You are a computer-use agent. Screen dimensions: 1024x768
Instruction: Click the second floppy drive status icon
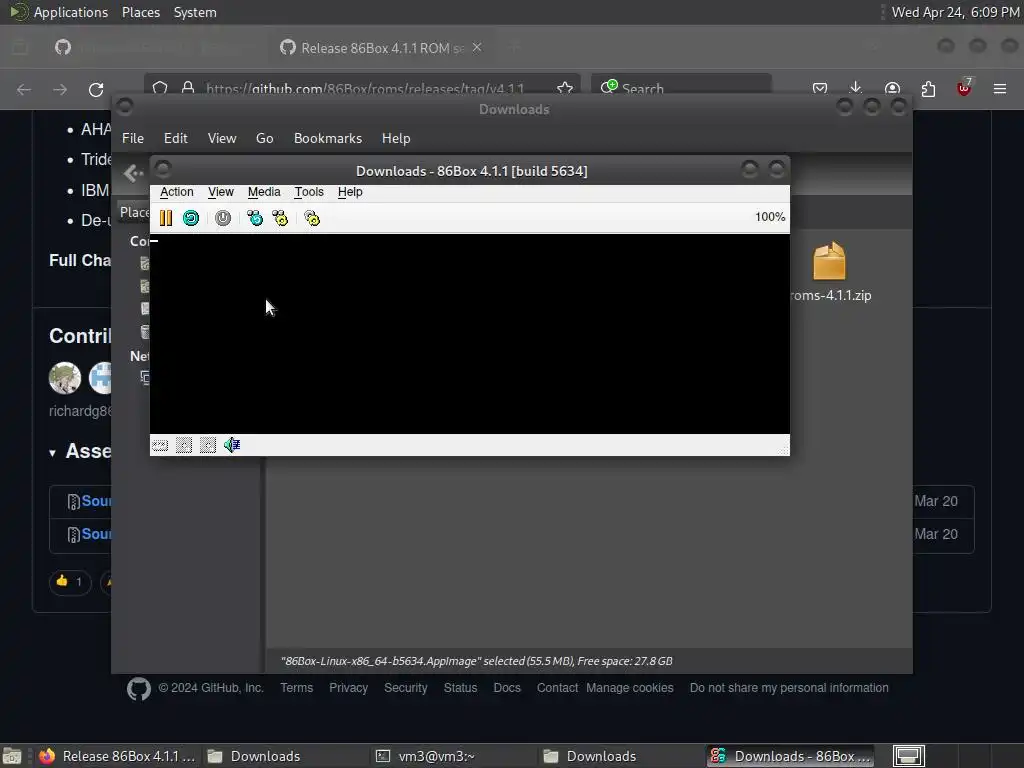208,445
